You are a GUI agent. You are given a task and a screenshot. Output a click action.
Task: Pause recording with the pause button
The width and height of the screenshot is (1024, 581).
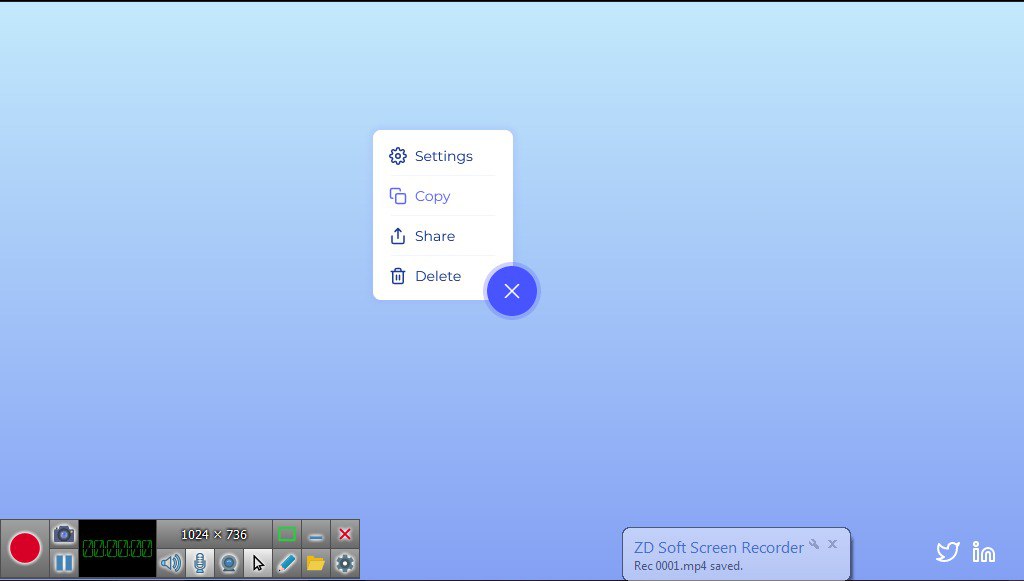point(64,563)
